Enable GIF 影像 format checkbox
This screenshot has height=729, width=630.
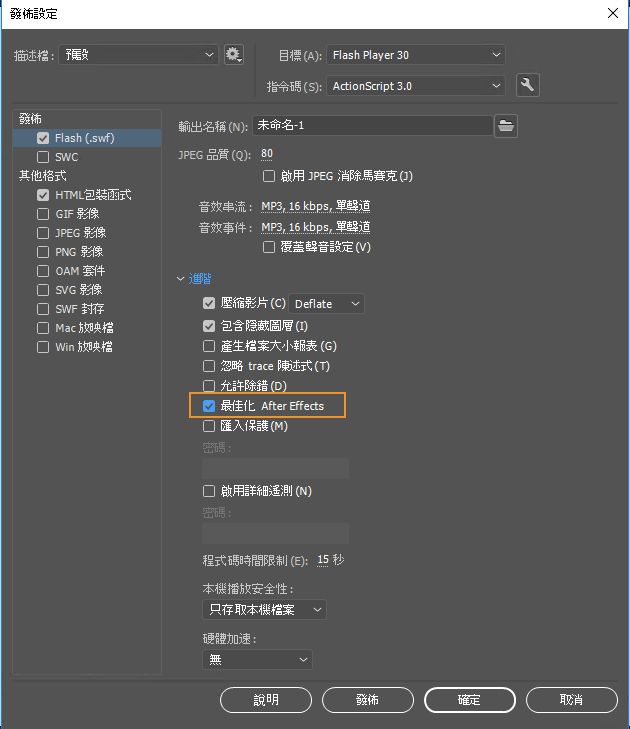pyautogui.click(x=43, y=214)
